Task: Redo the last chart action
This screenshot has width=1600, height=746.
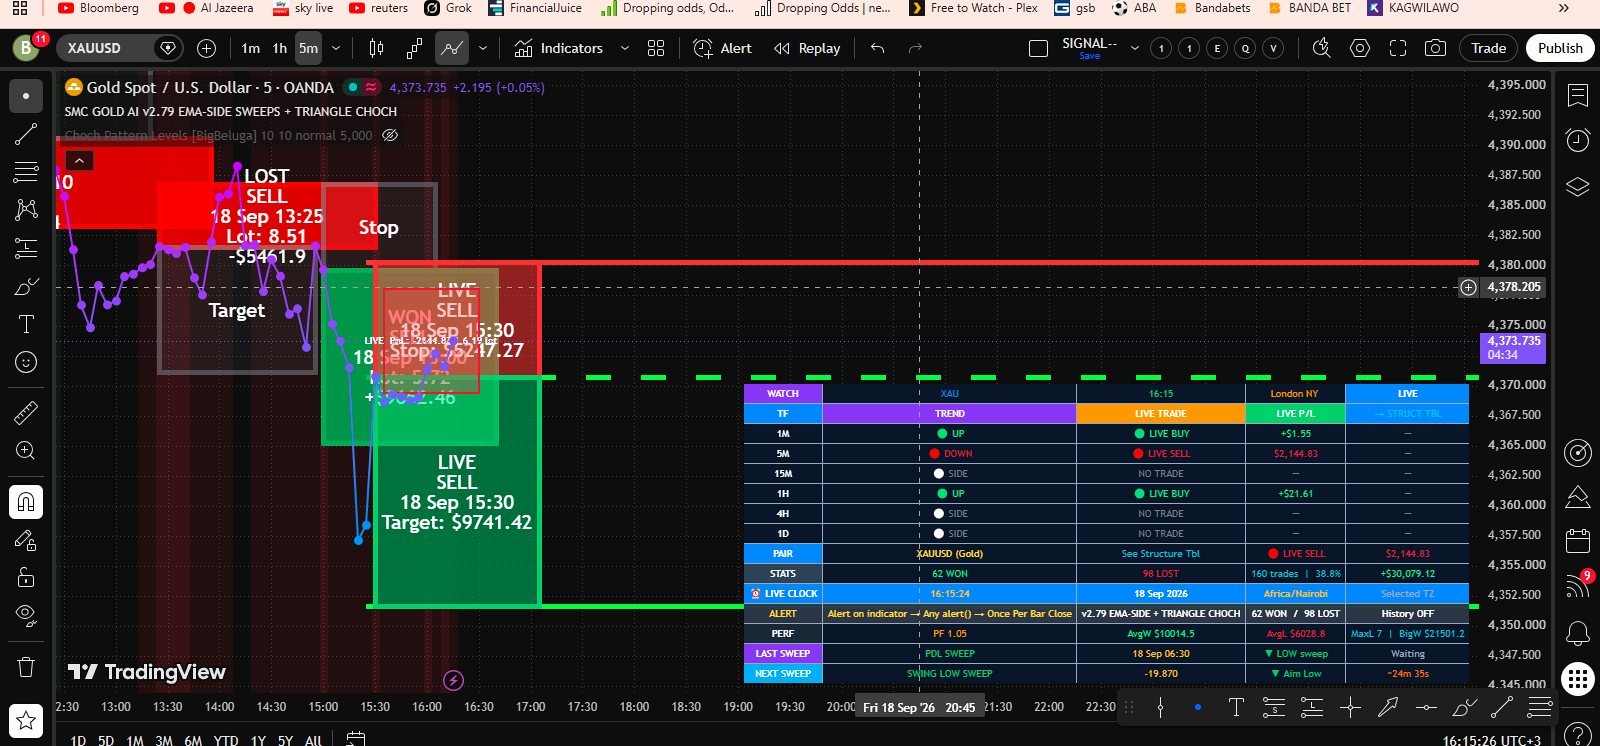Action: coord(915,48)
